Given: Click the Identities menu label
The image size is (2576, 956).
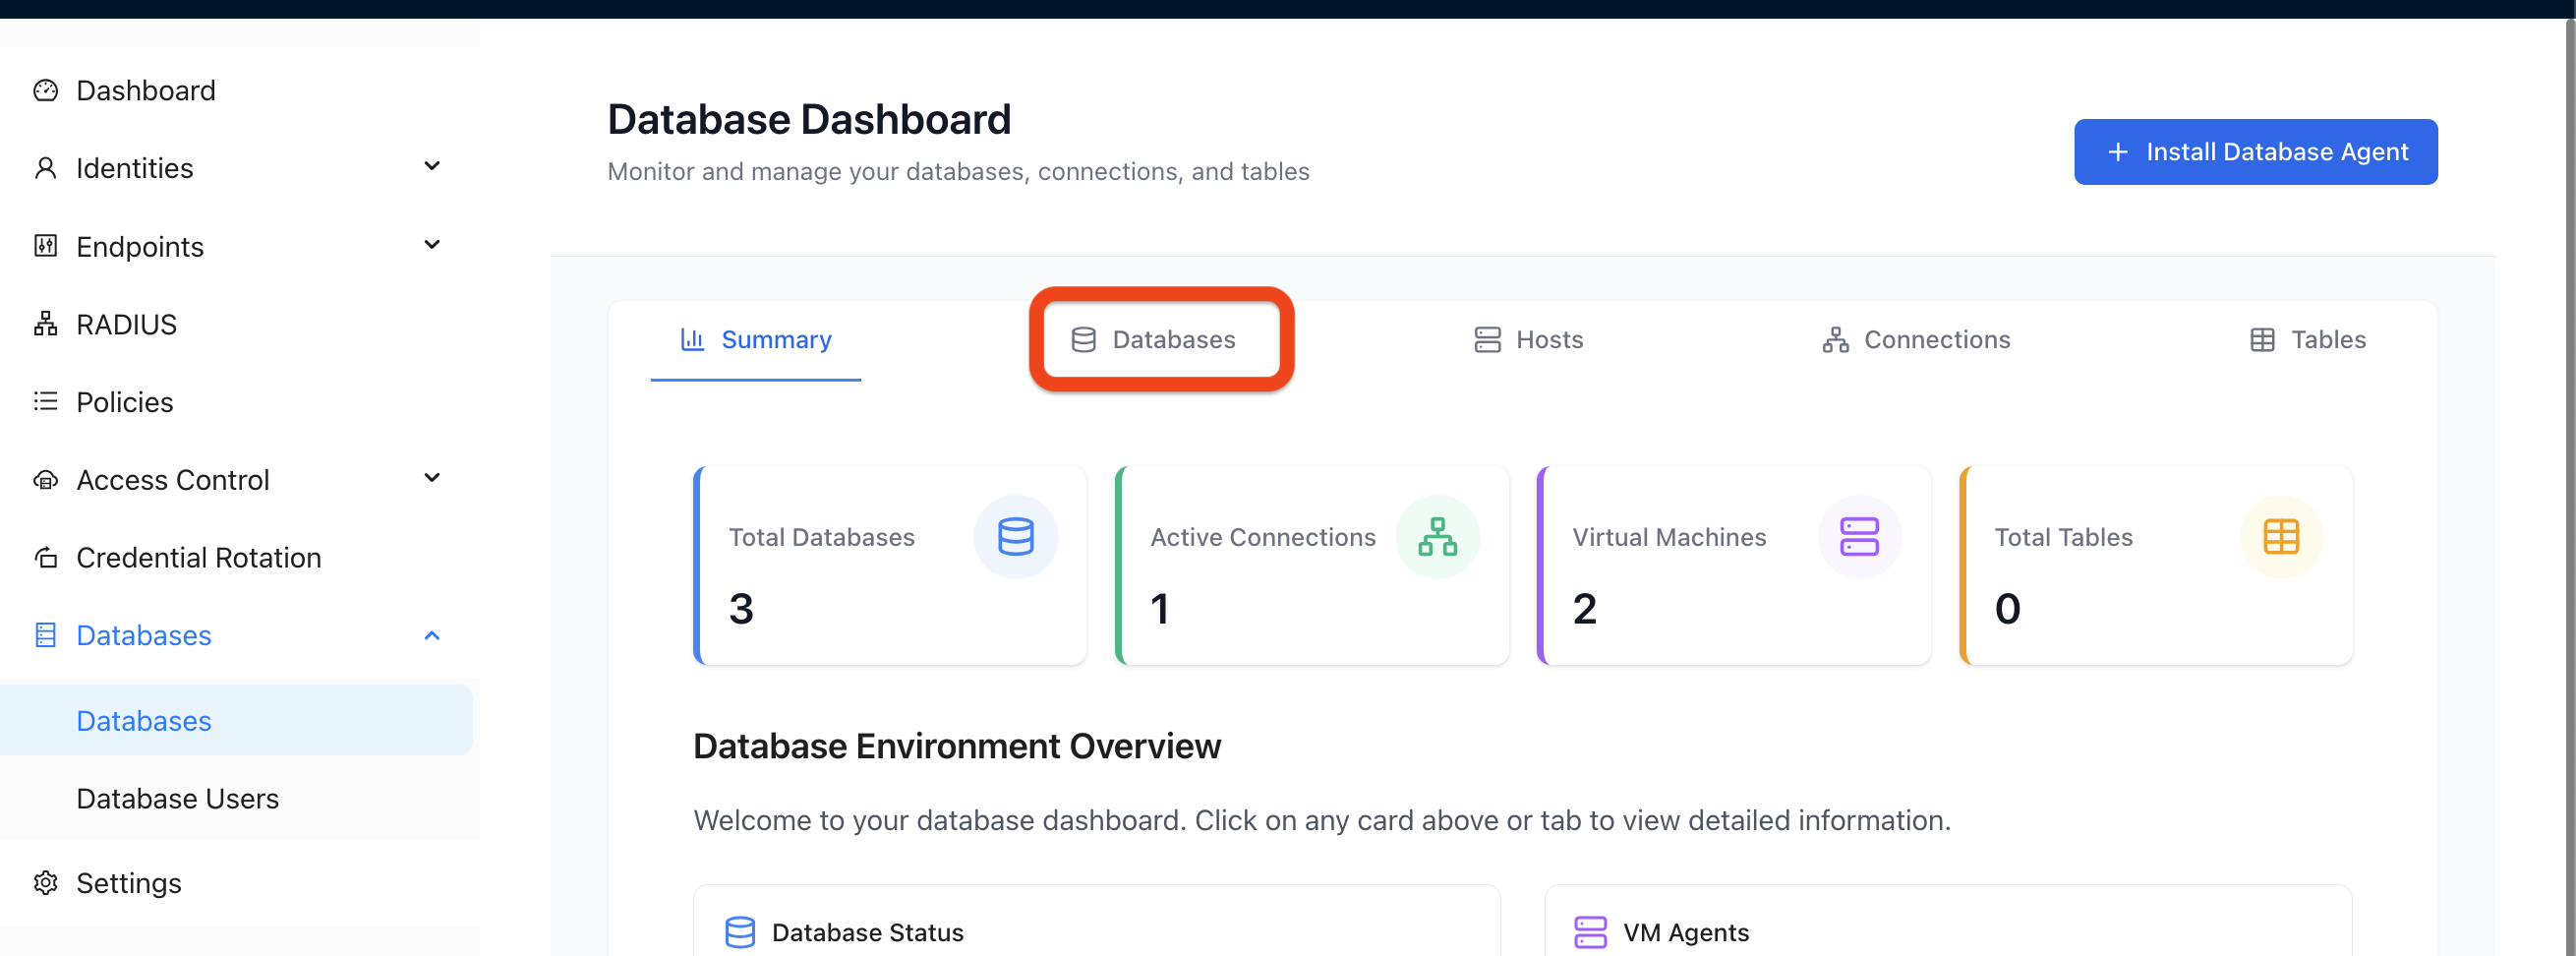Looking at the screenshot, I should 134,168.
